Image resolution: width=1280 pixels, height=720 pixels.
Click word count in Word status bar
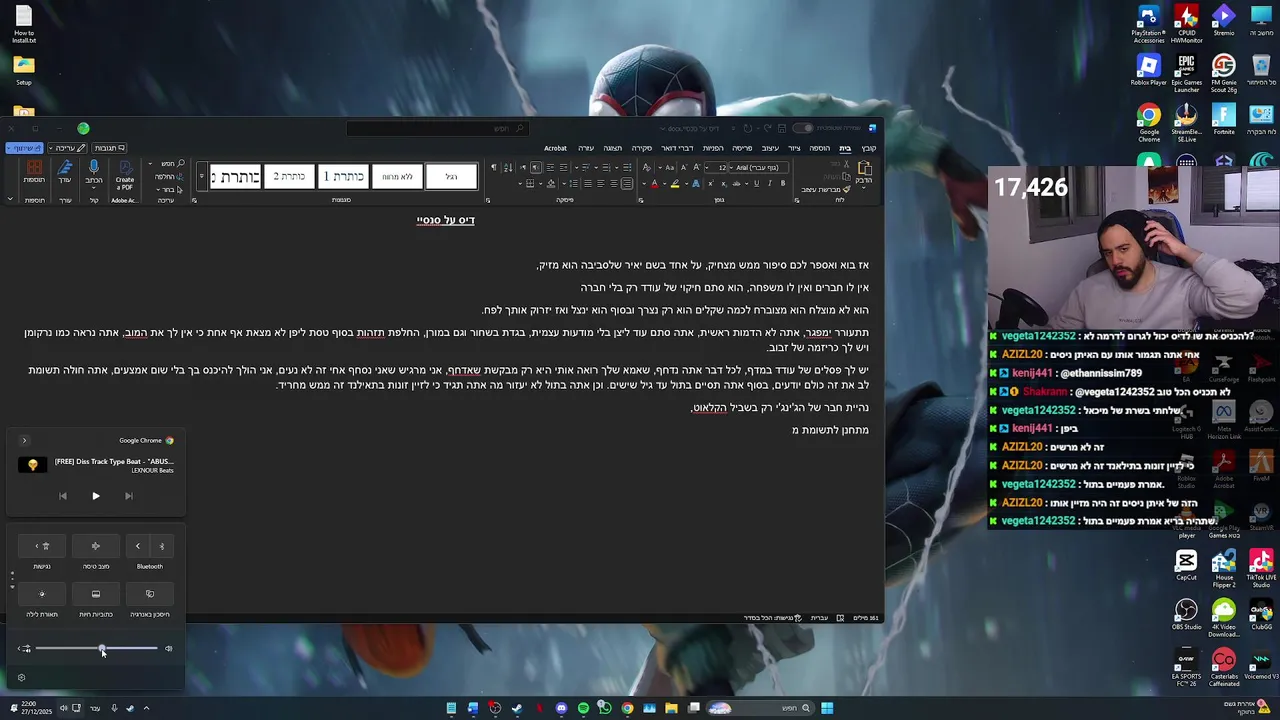(866, 618)
